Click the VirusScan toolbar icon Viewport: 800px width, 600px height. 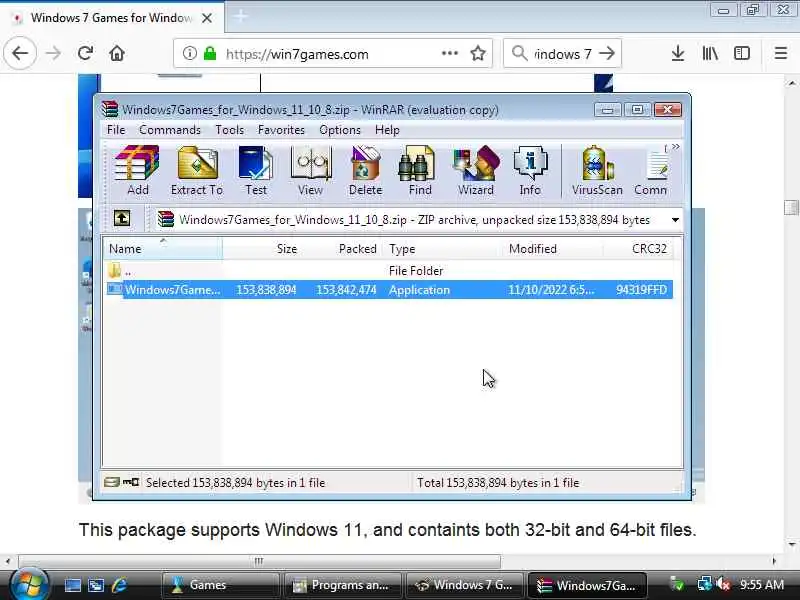point(597,170)
